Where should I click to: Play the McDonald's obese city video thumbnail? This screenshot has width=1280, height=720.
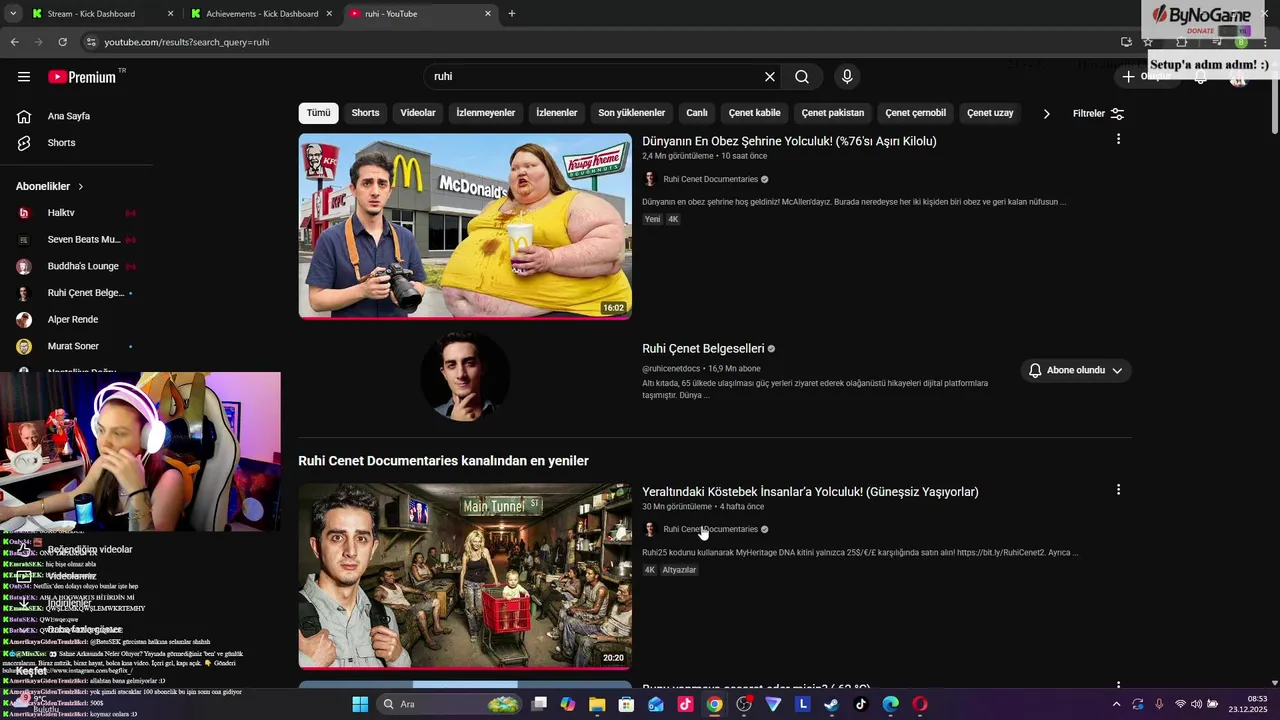click(x=465, y=226)
